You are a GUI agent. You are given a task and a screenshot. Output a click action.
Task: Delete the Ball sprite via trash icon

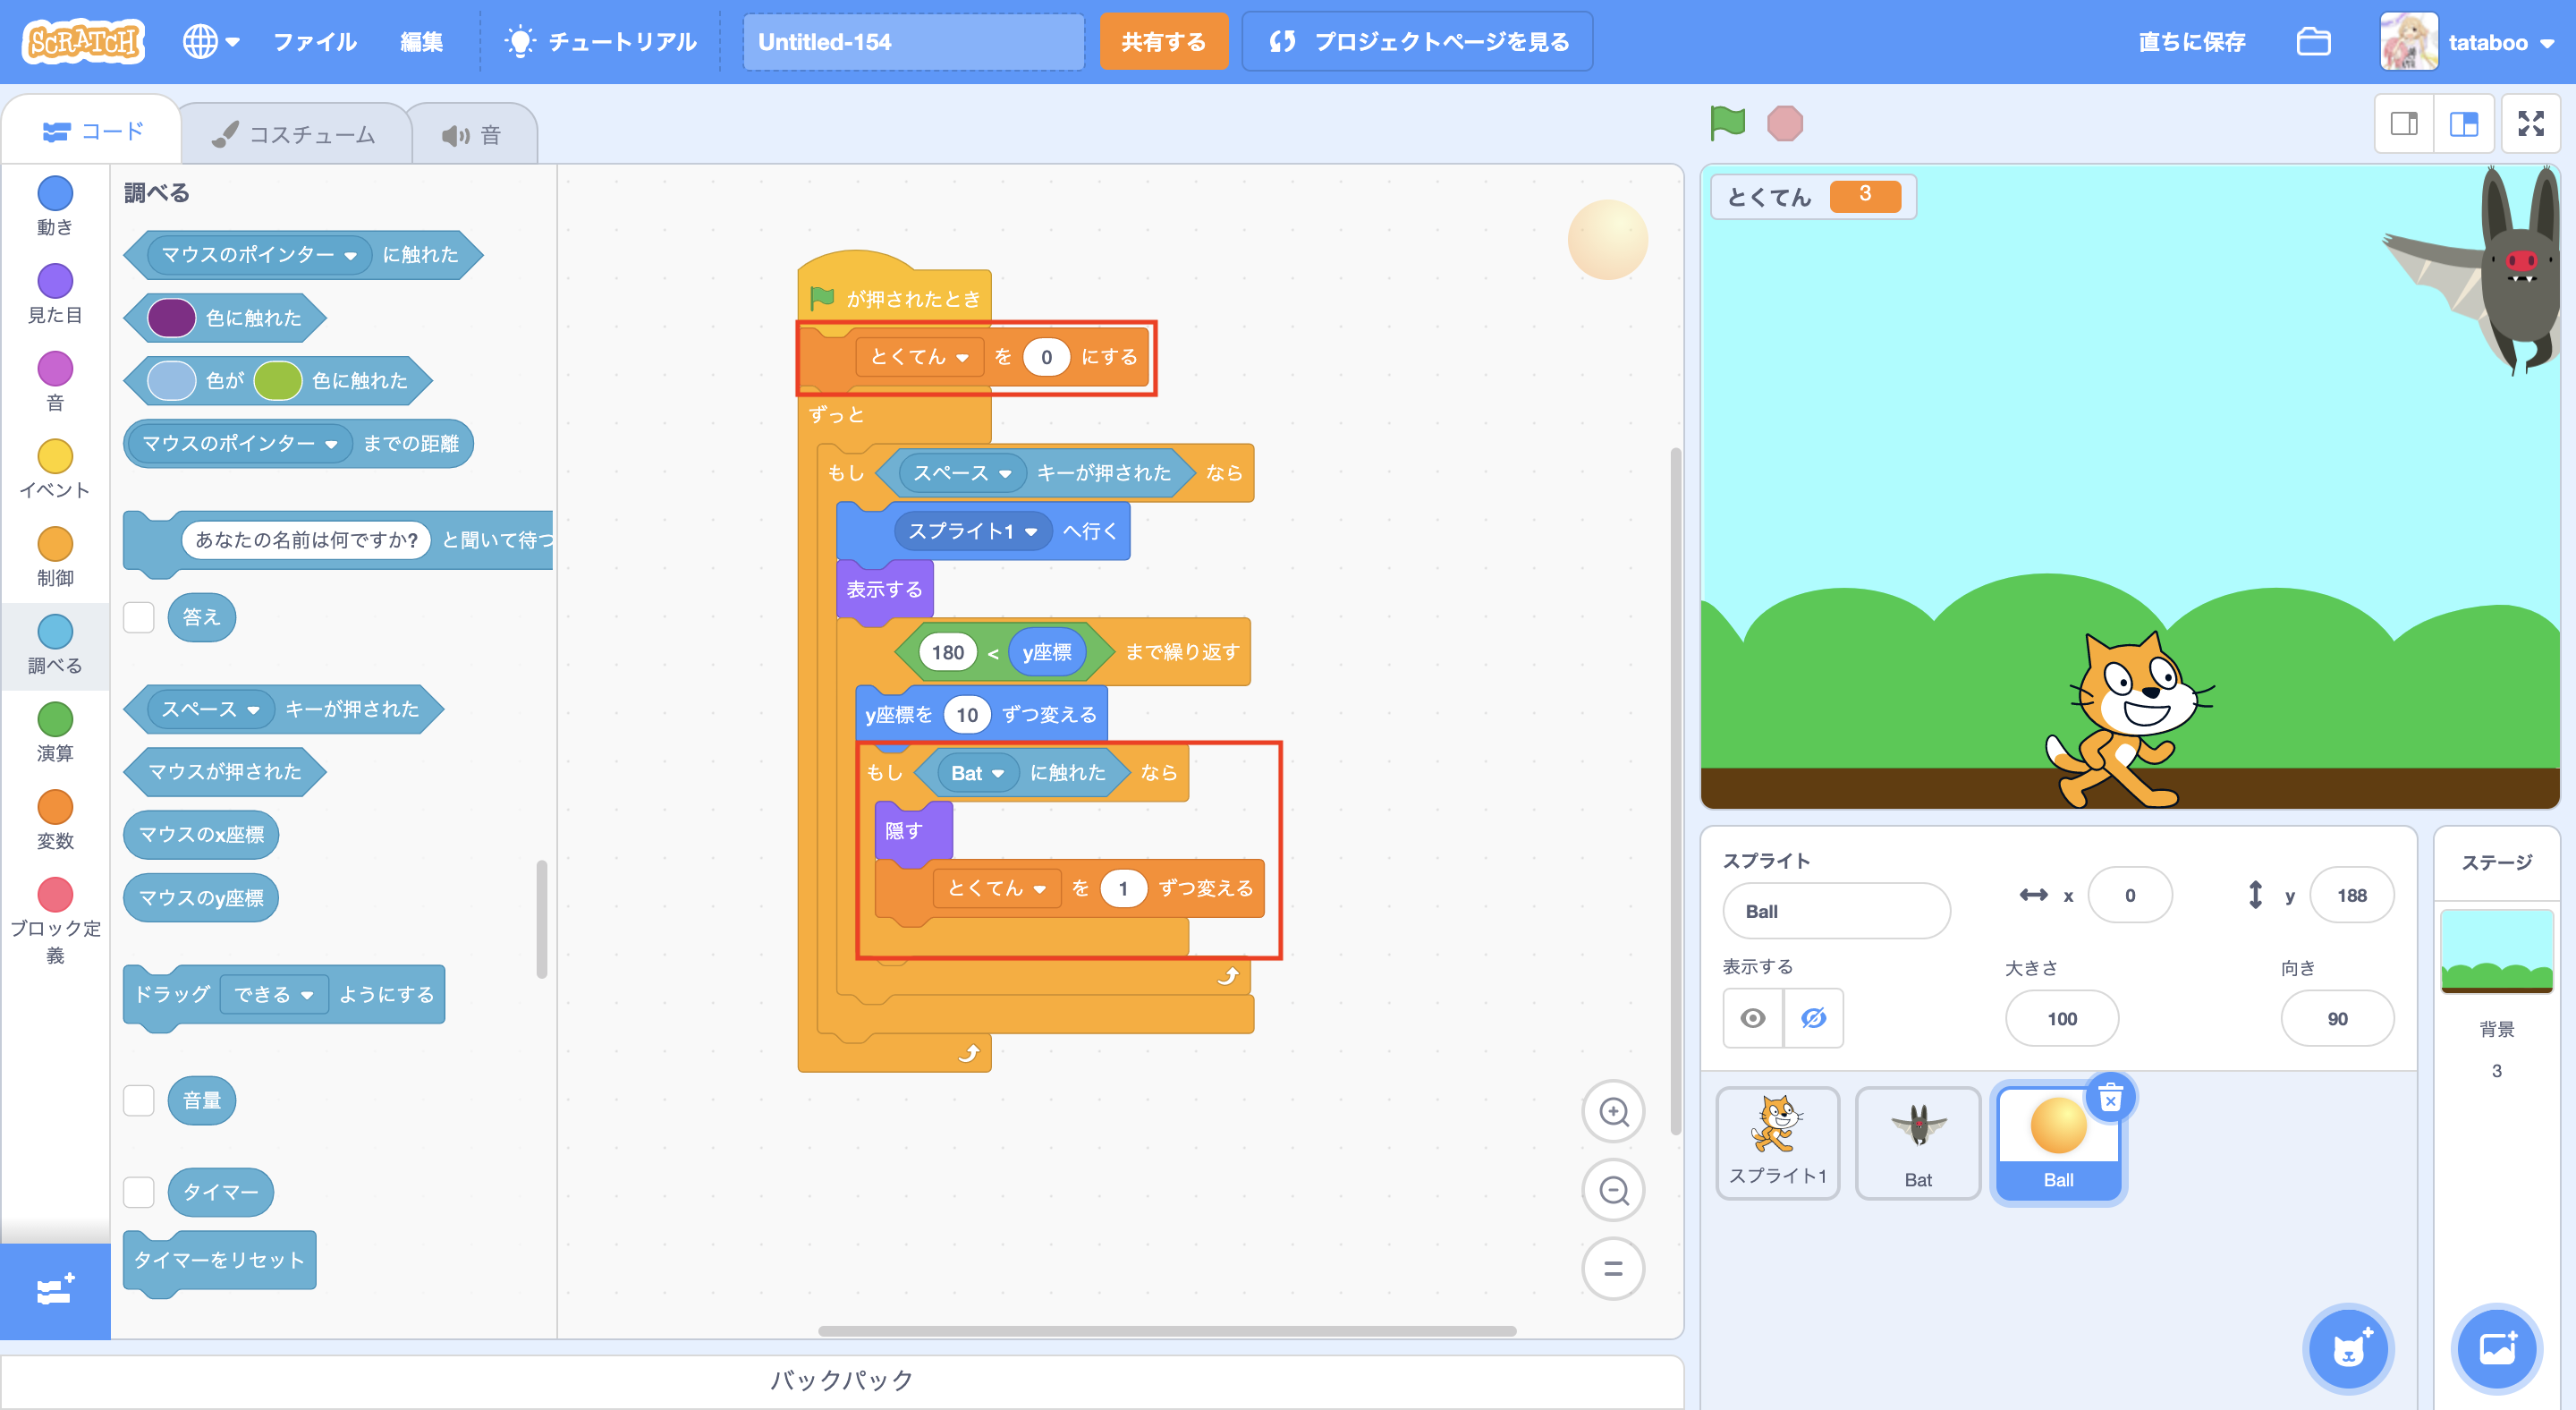[2110, 1099]
